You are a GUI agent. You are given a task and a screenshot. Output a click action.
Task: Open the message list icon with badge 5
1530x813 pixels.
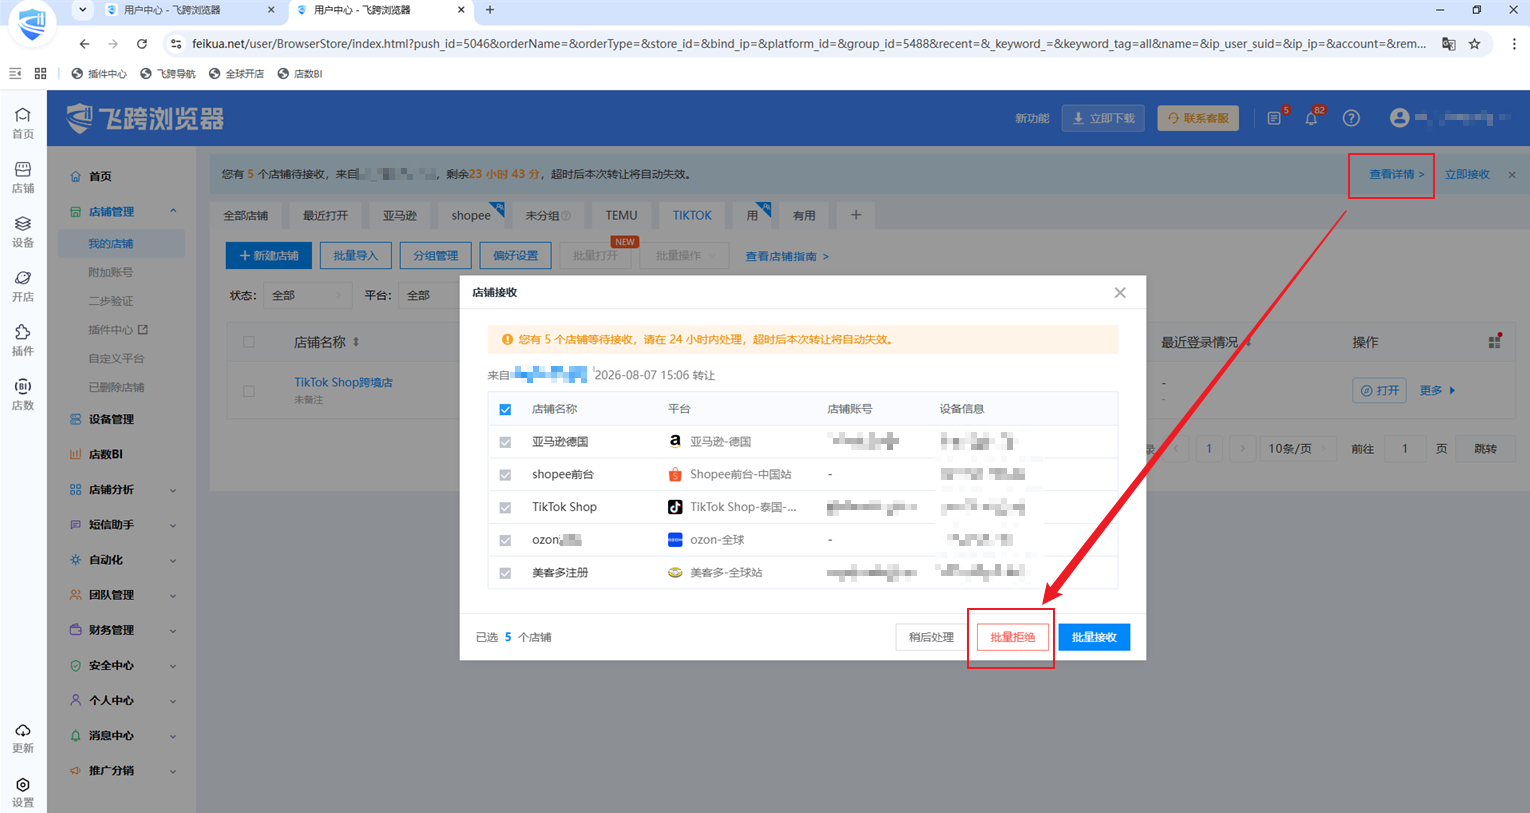coord(1274,118)
